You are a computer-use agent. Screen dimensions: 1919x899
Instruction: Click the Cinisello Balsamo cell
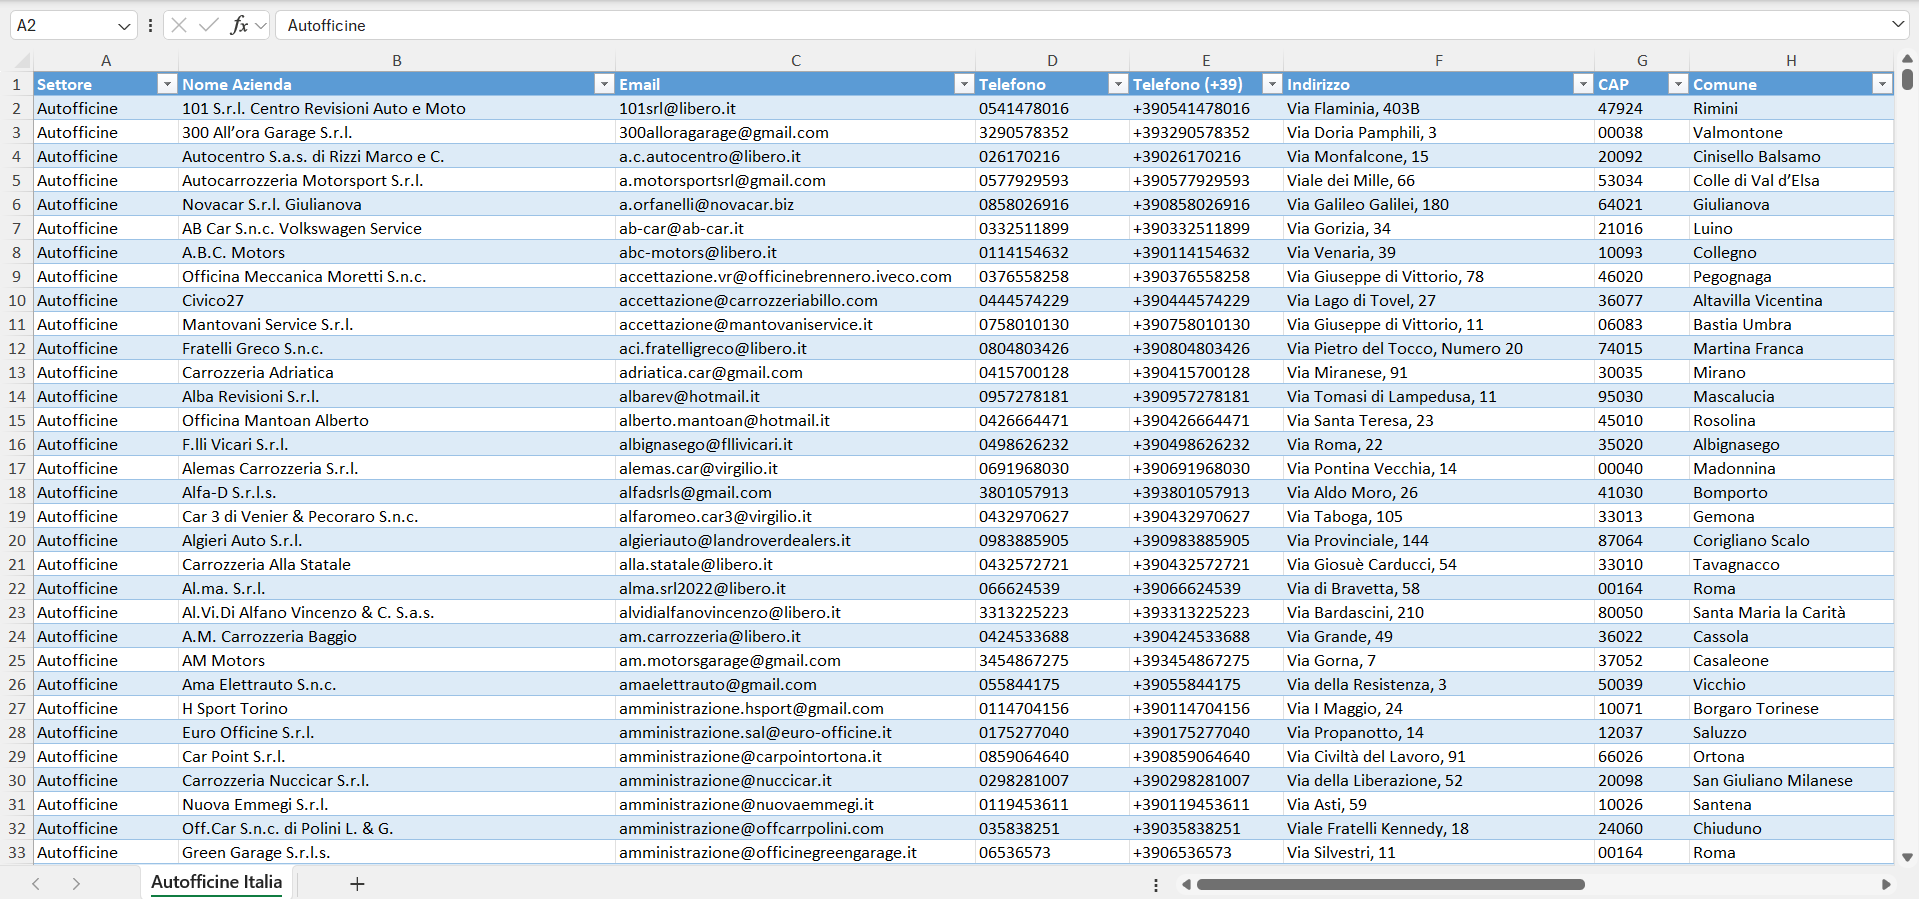(x=1791, y=156)
